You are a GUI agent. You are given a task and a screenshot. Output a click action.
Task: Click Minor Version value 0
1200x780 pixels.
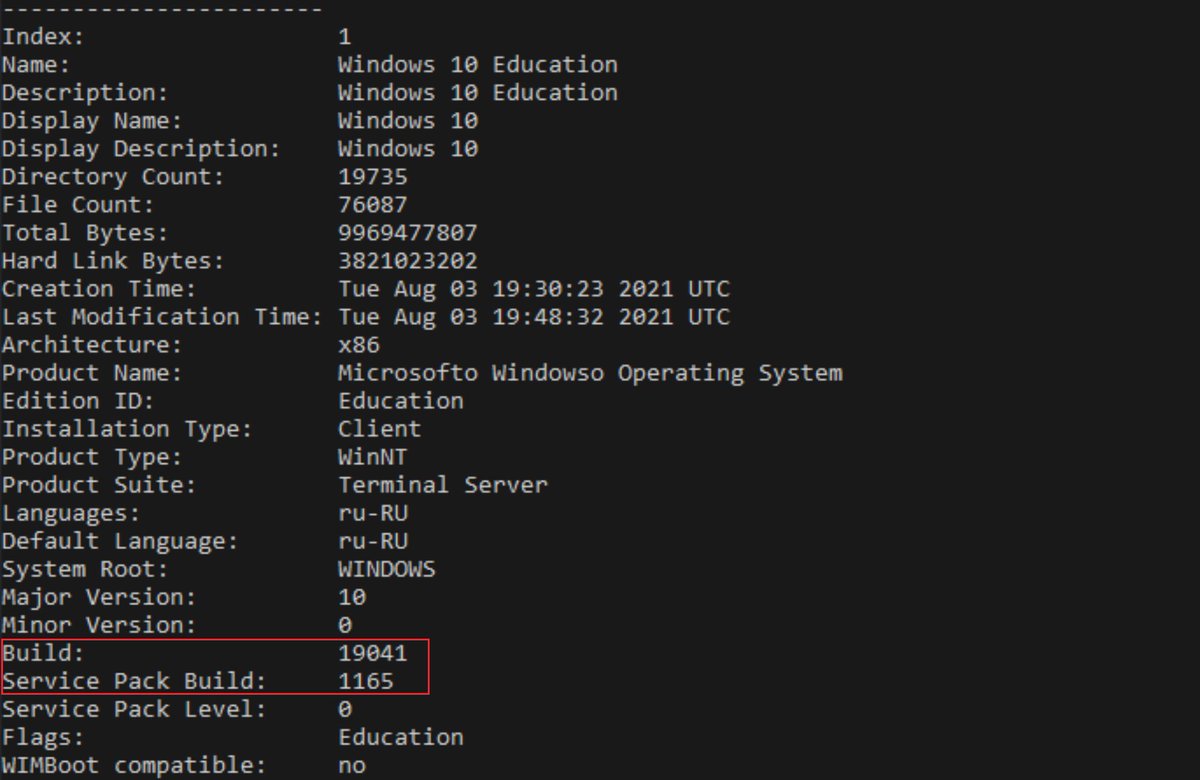coord(345,625)
